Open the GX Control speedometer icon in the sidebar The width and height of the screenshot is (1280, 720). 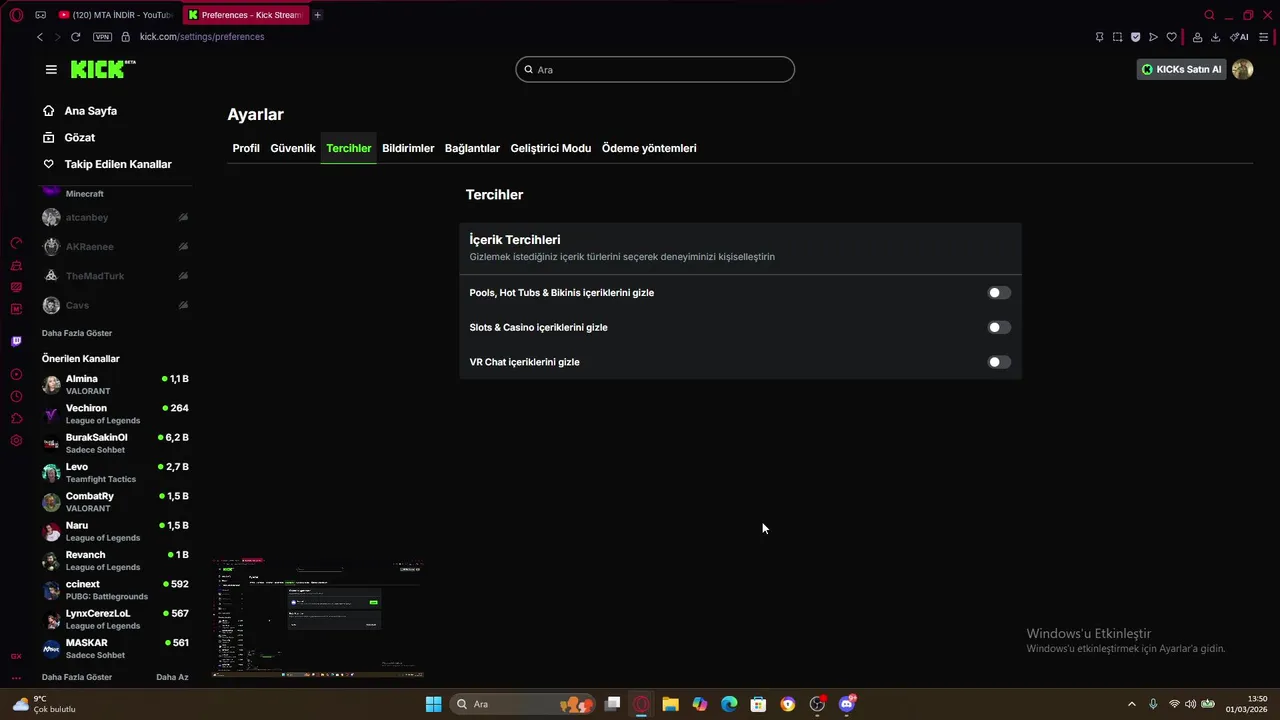pyautogui.click(x=16, y=243)
